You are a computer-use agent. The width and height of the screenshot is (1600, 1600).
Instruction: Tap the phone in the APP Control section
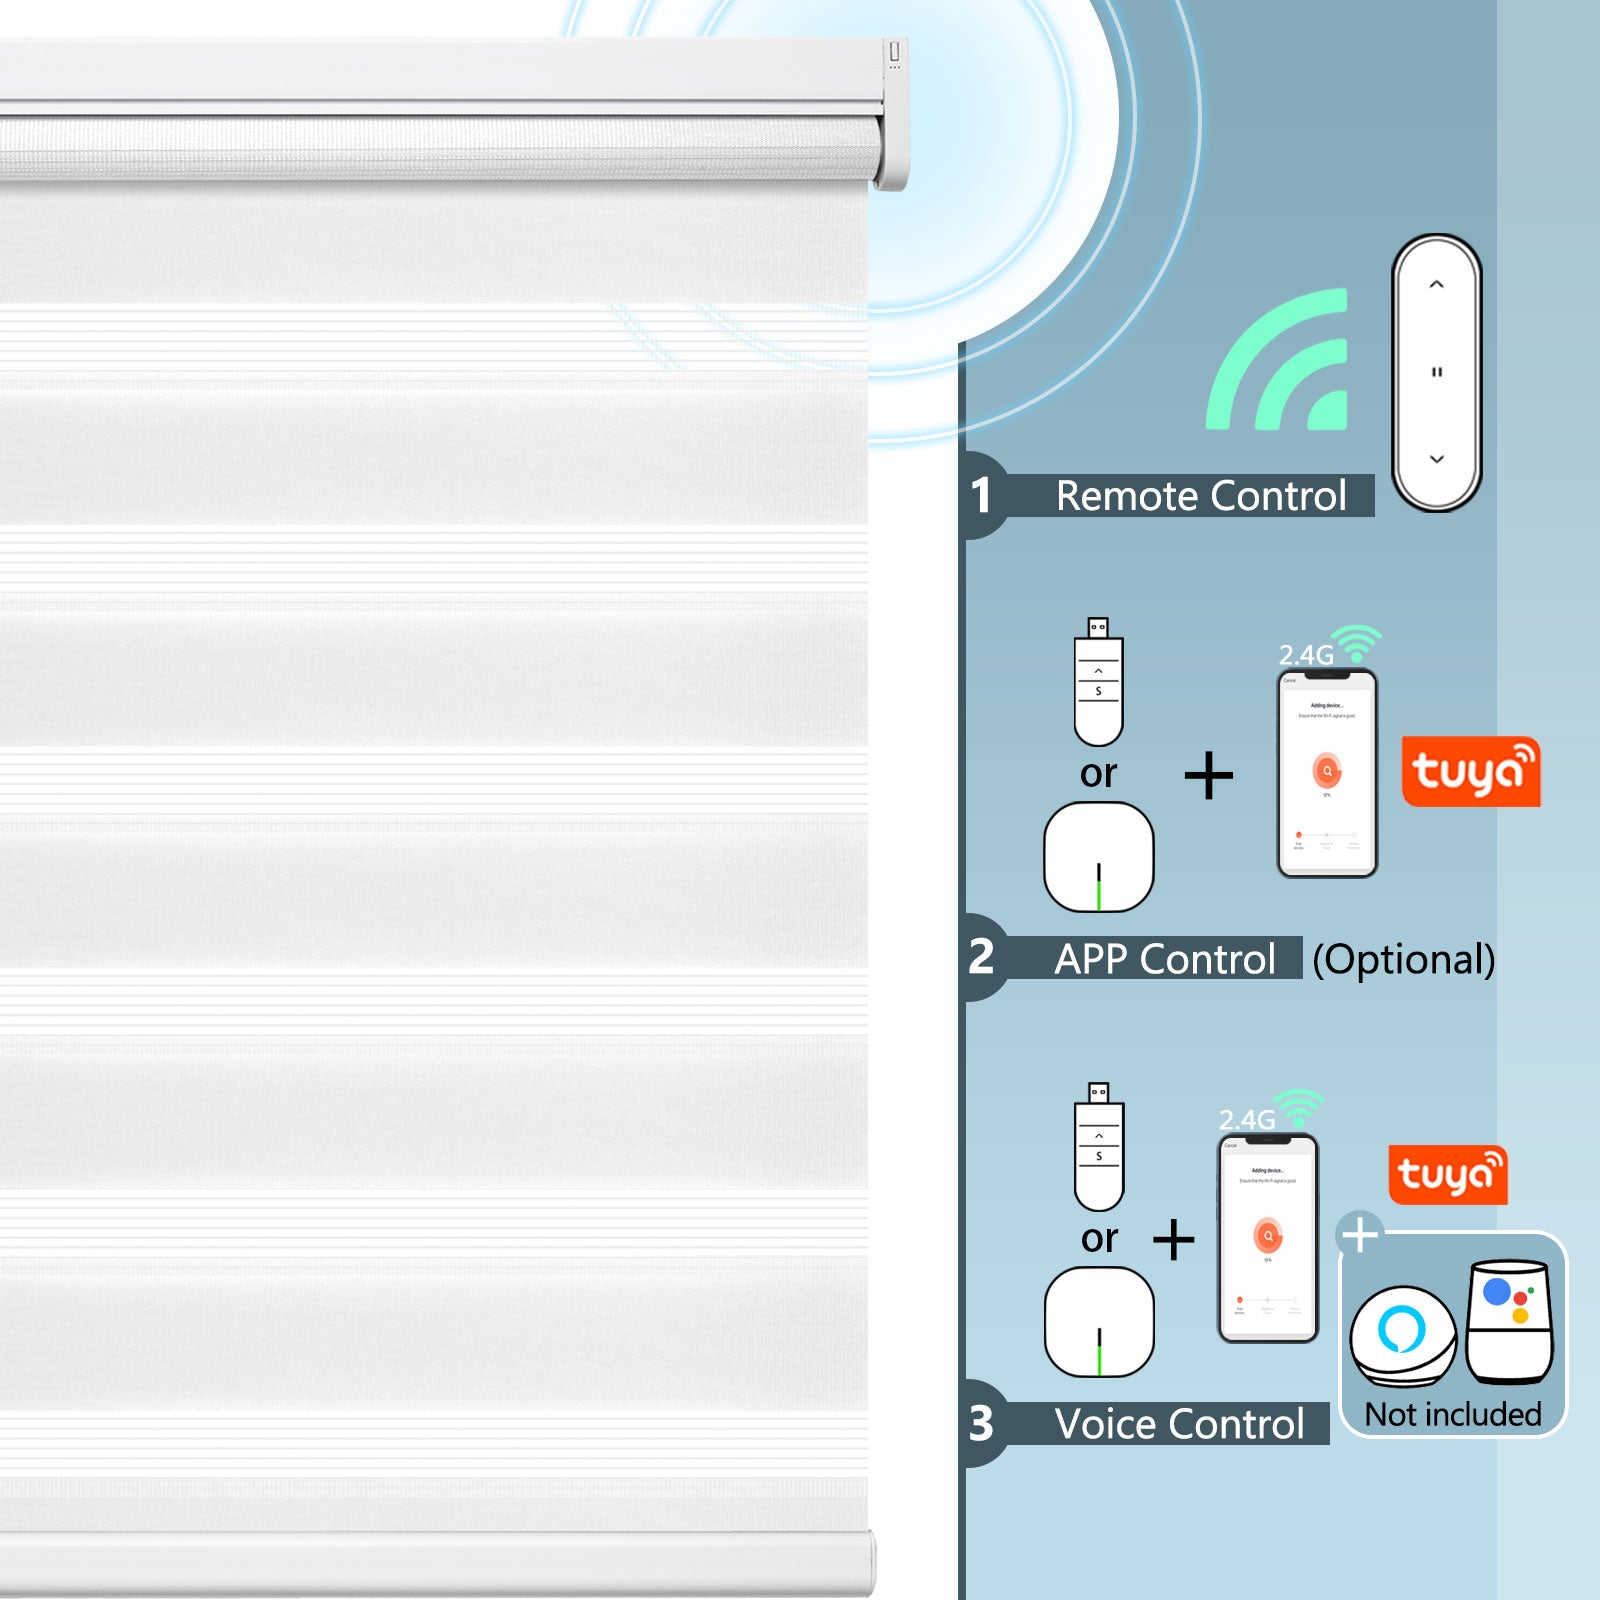point(1327,773)
